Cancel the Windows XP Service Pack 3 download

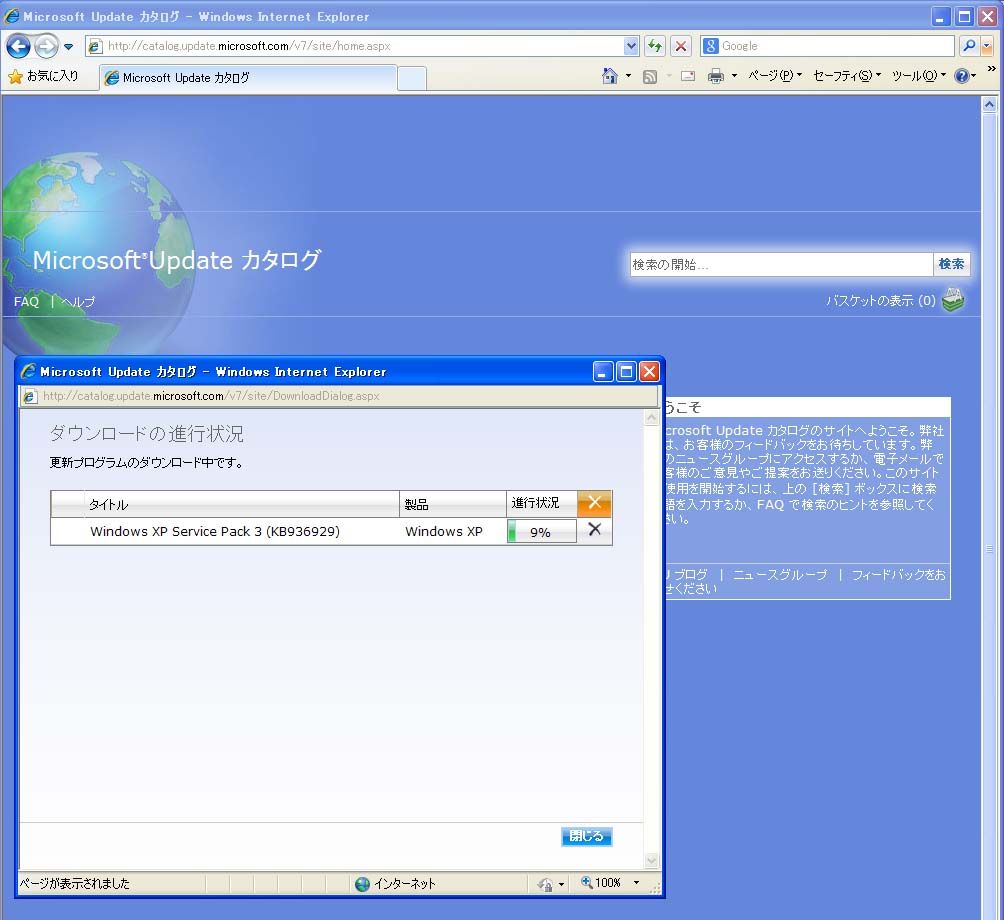point(594,530)
